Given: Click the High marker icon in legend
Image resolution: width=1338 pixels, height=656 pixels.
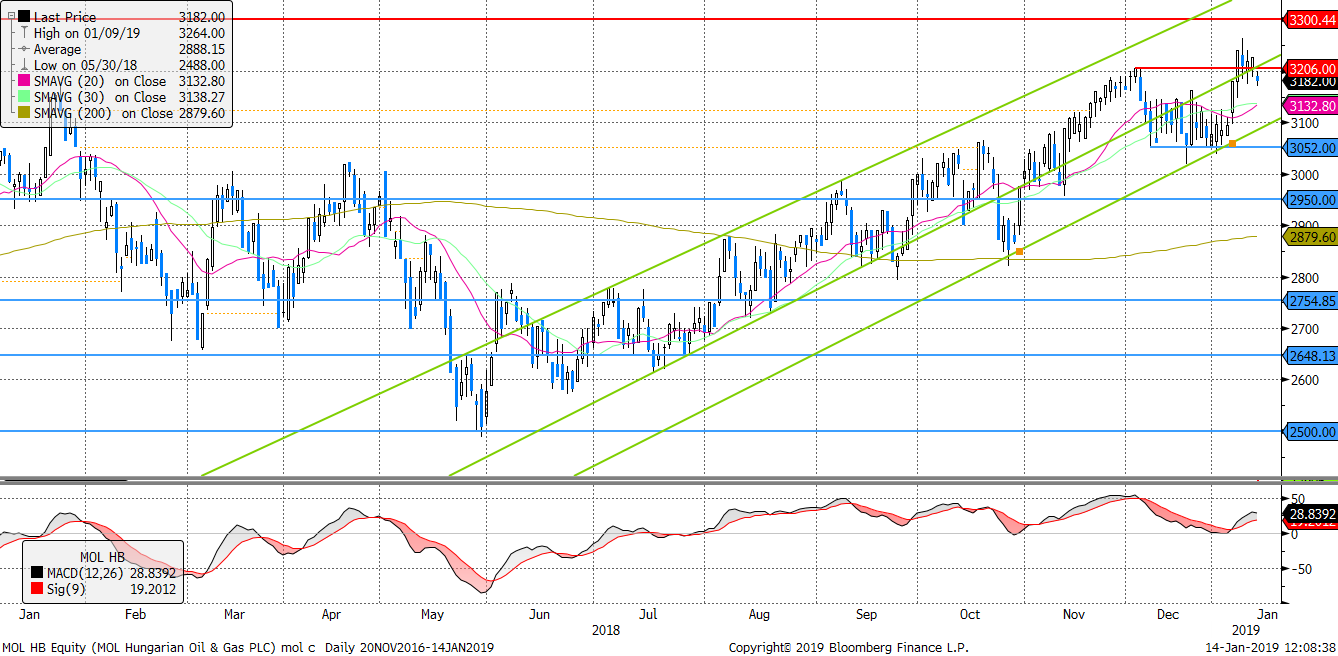Looking at the screenshot, I should (23, 33).
